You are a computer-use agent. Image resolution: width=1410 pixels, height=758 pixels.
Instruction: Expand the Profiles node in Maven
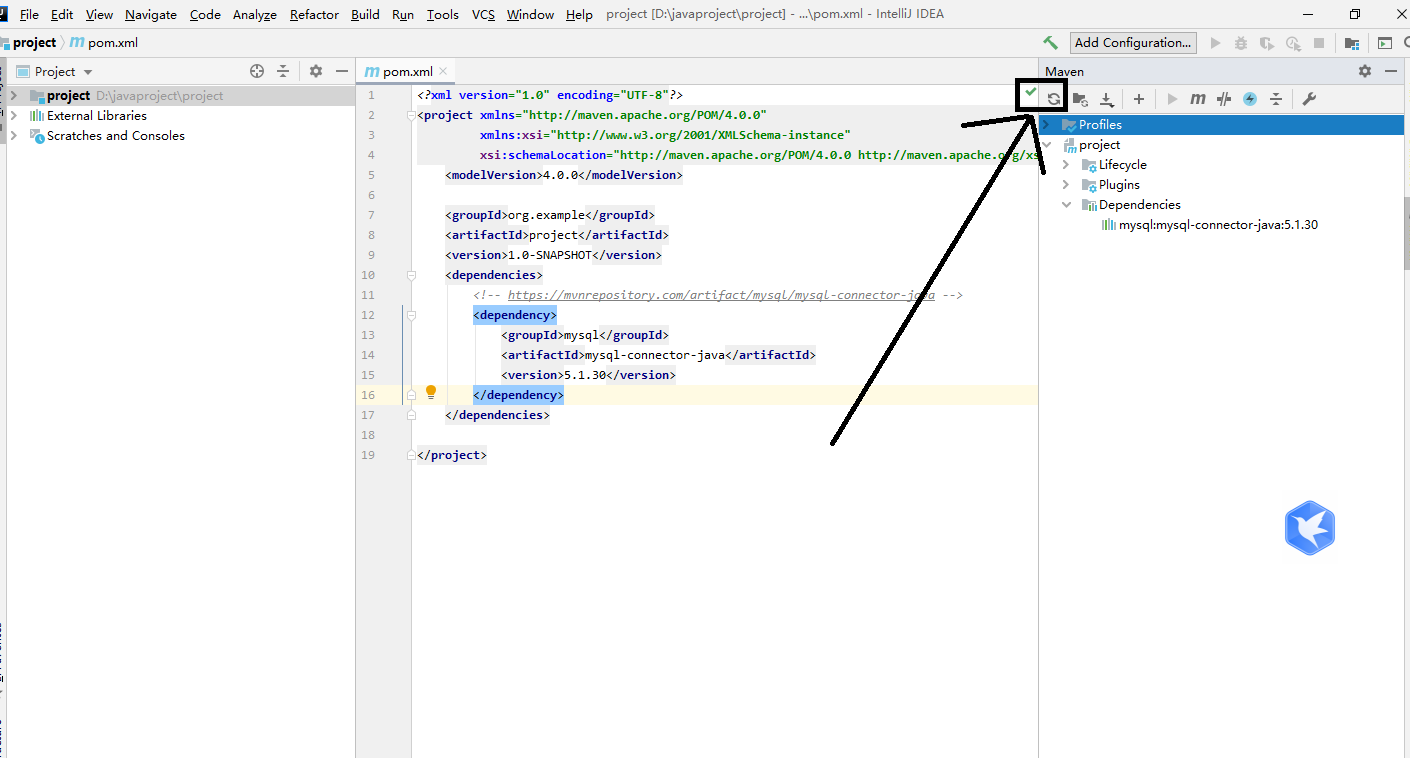coord(1047,125)
